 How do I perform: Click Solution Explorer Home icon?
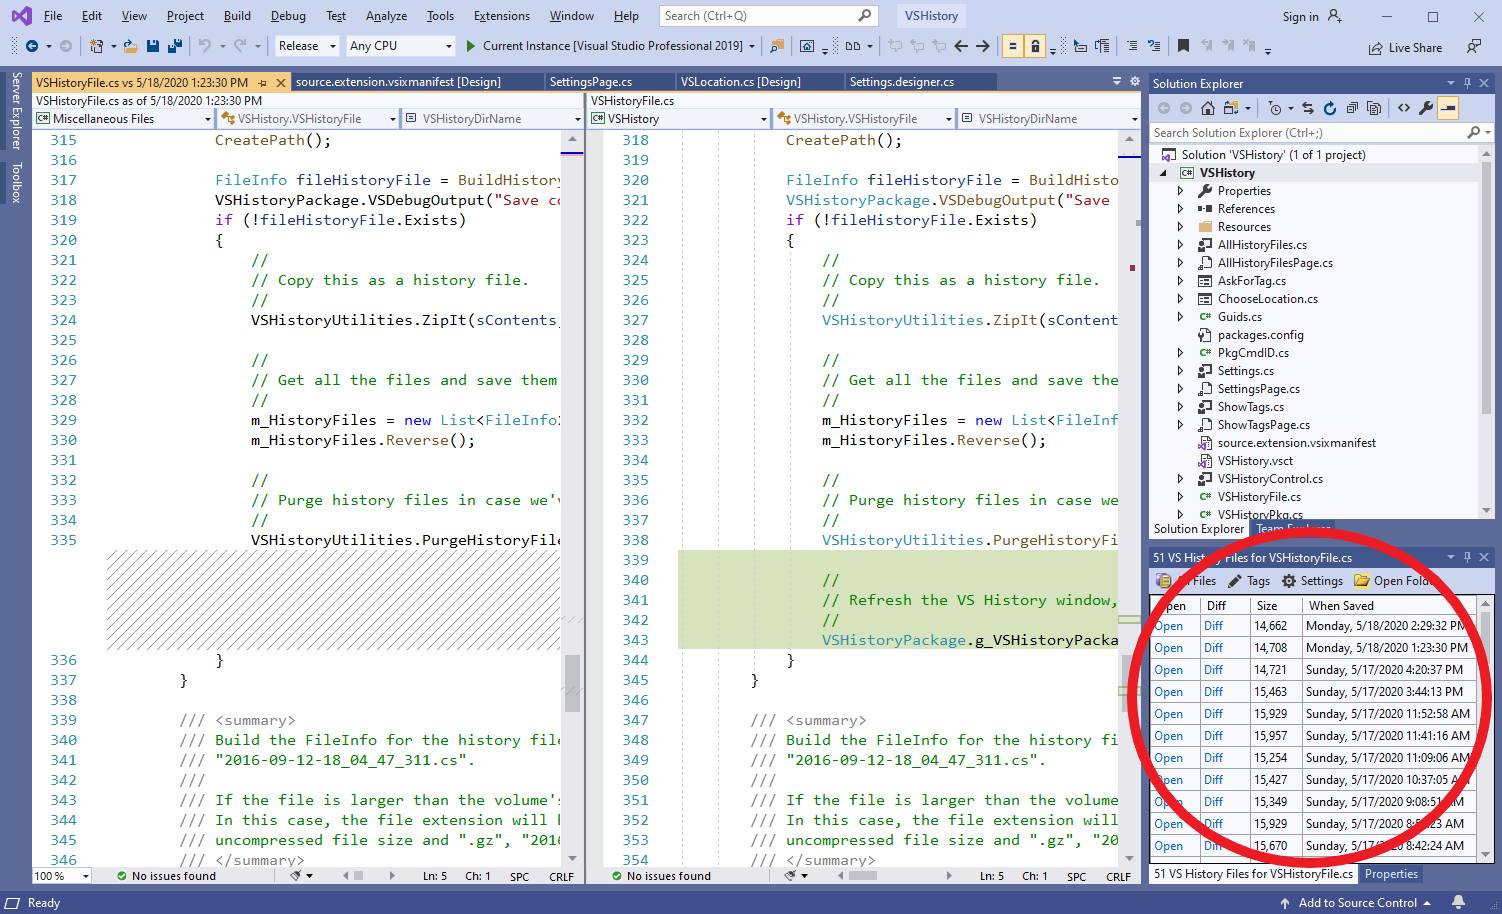(1208, 108)
